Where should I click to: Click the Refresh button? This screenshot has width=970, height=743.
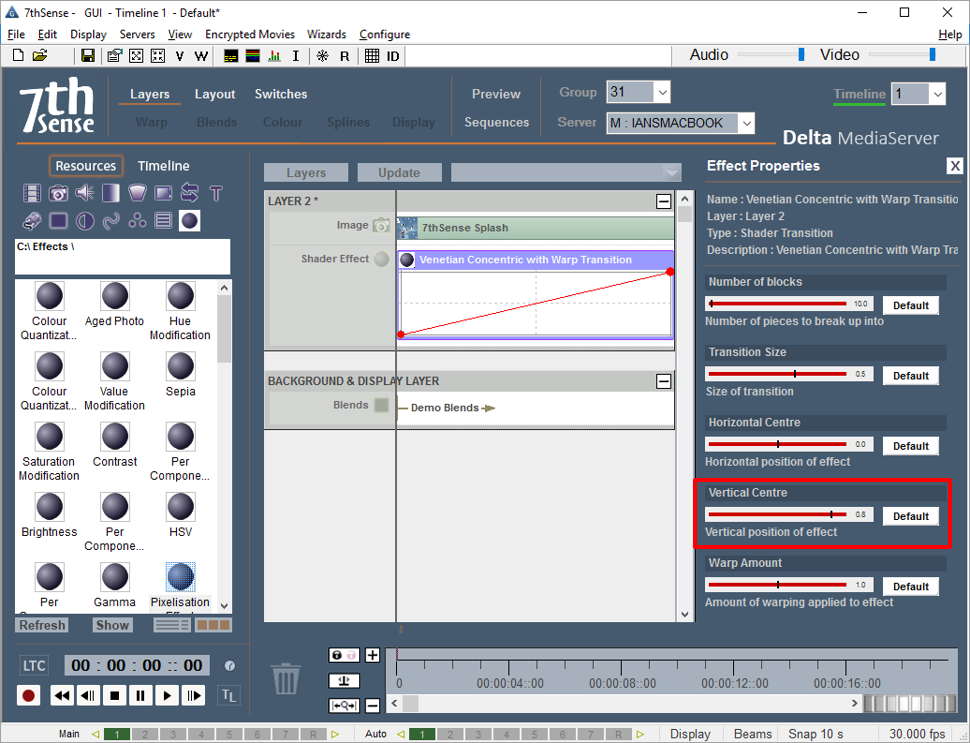click(x=42, y=625)
